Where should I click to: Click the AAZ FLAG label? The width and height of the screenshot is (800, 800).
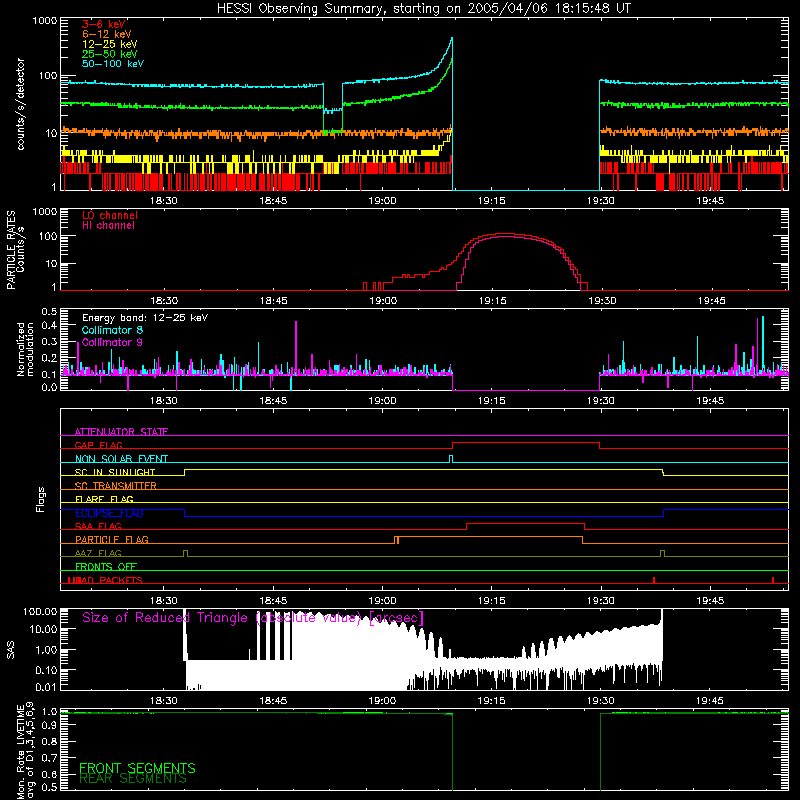coord(98,553)
